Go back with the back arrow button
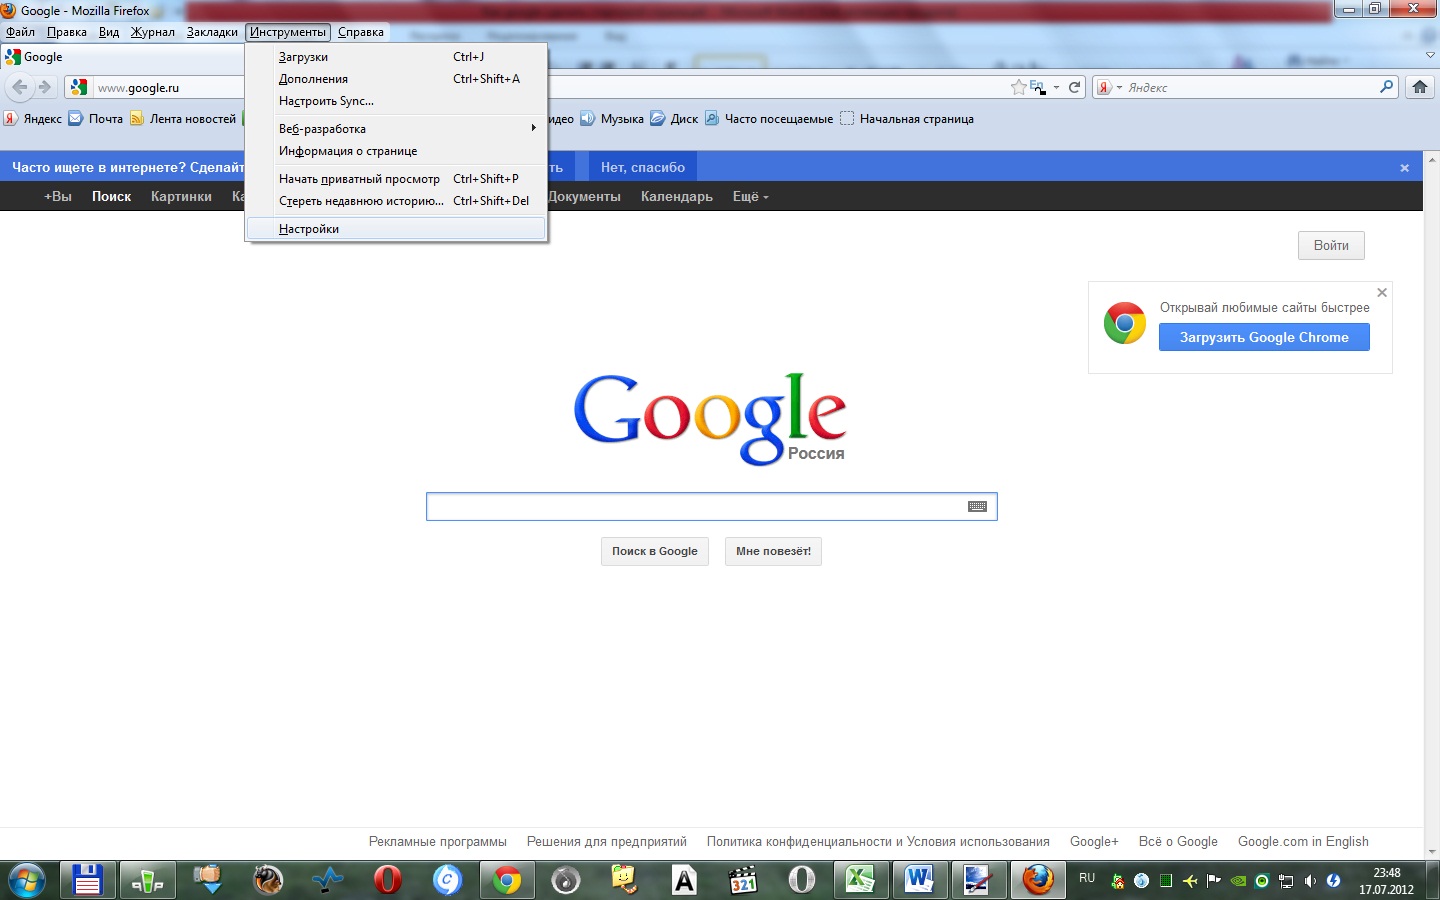Screen dimensions: 1440x900 pos(20,87)
